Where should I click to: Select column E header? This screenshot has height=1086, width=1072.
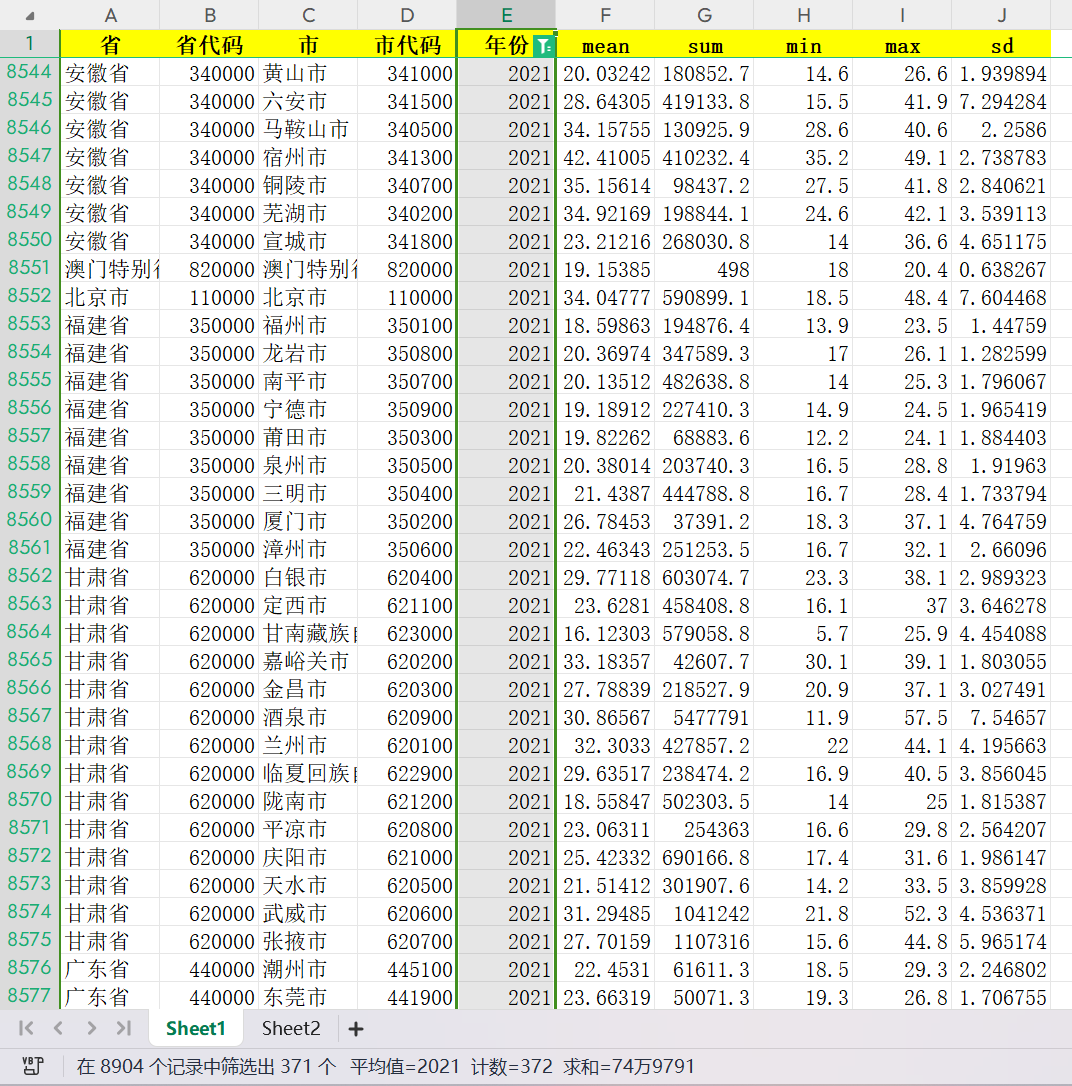click(x=506, y=15)
